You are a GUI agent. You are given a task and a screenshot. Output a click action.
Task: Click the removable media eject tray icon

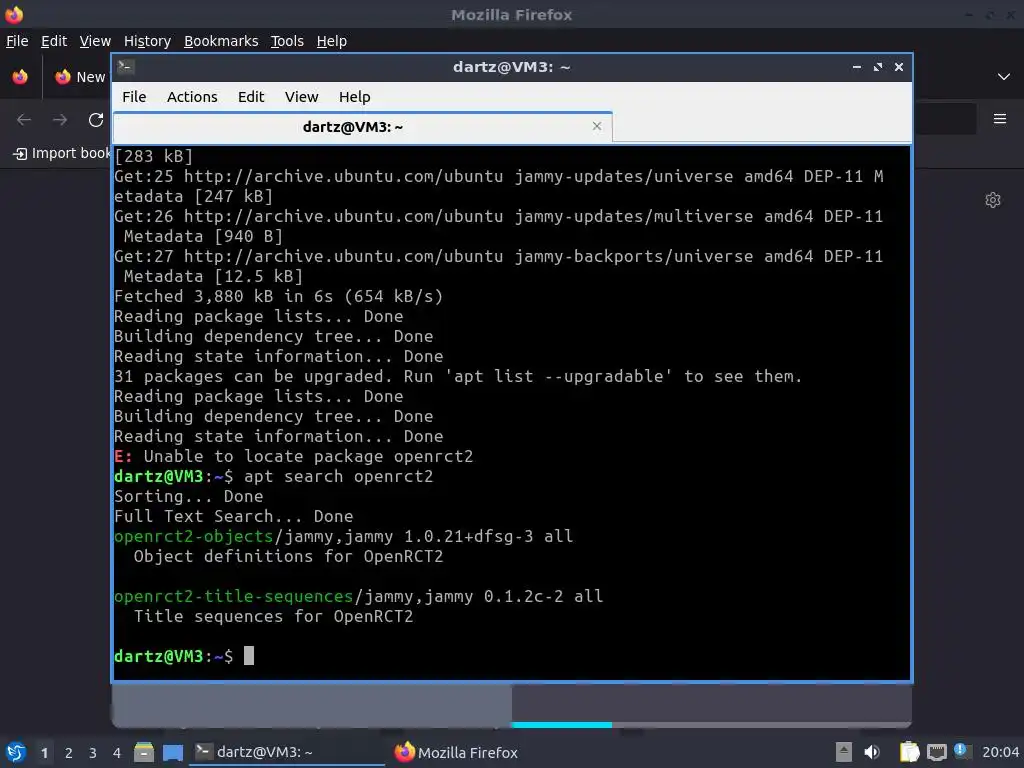pyautogui.click(x=843, y=752)
